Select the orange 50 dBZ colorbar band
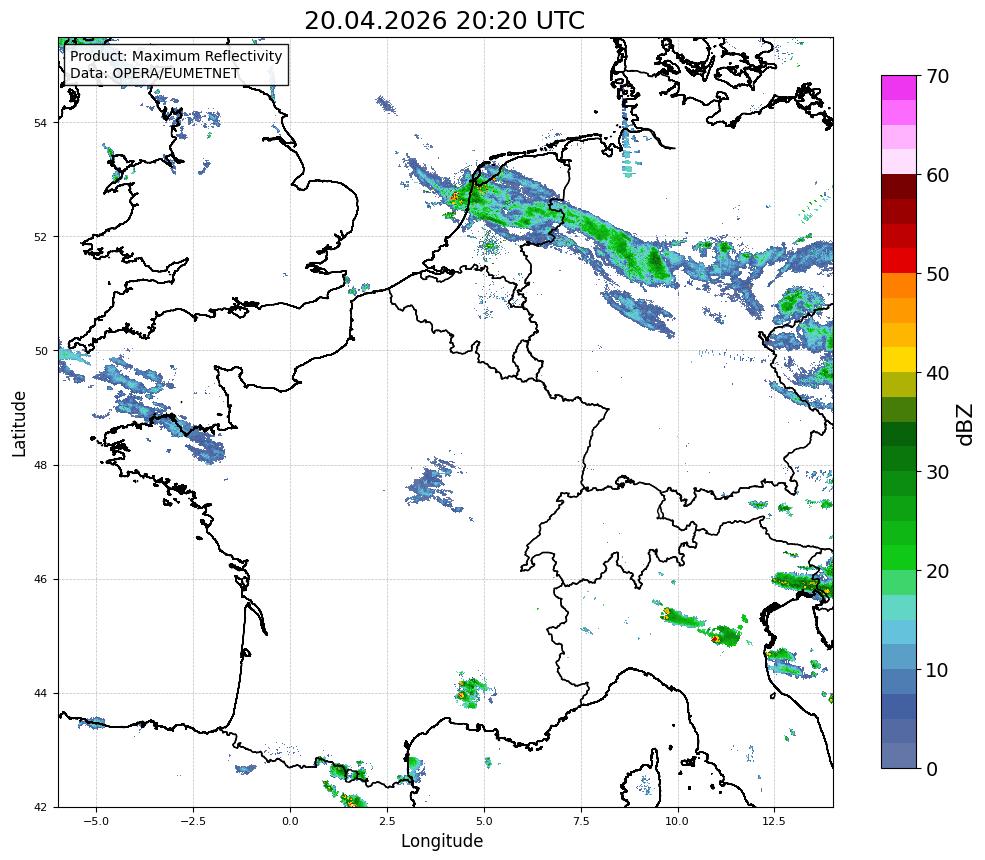The height and width of the screenshot is (860, 985). tap(899, 285)
